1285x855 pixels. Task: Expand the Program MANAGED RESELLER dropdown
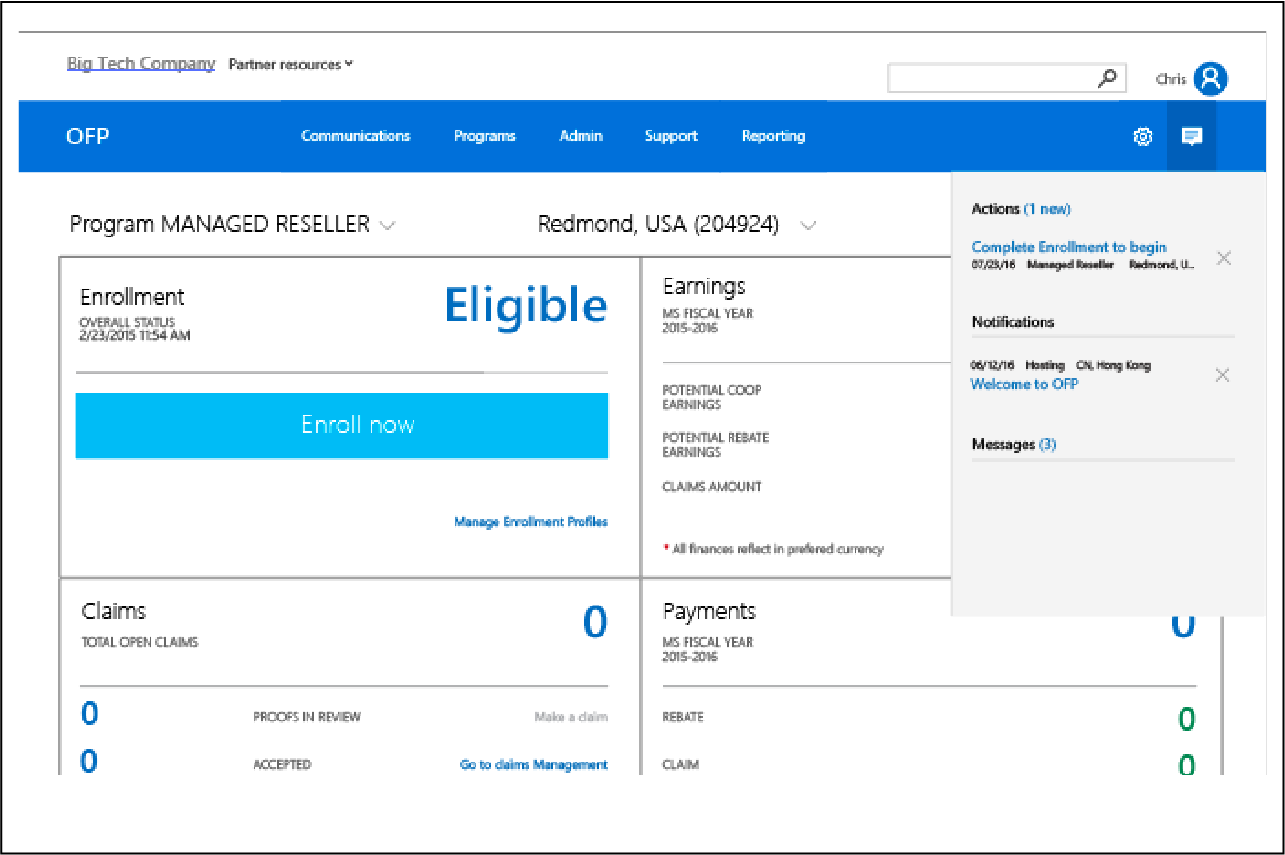(x=387, y=225)
